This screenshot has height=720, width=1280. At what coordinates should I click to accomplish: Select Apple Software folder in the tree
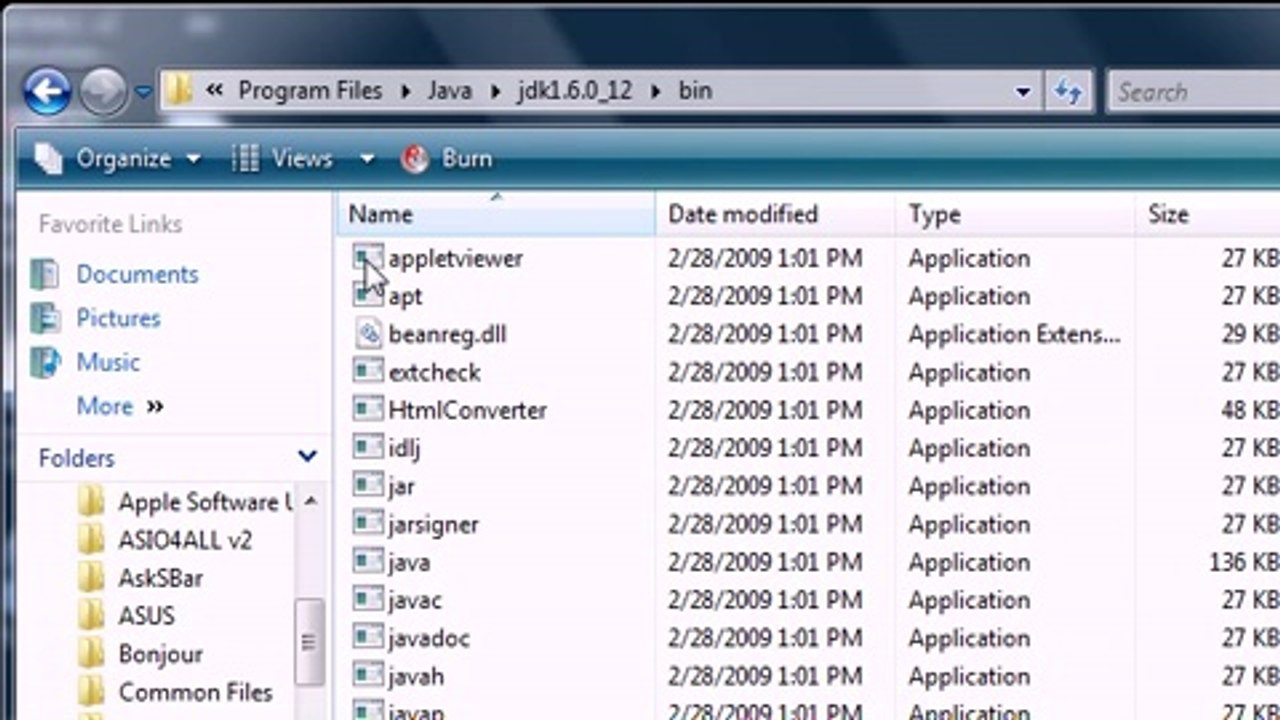pos(205,502)
